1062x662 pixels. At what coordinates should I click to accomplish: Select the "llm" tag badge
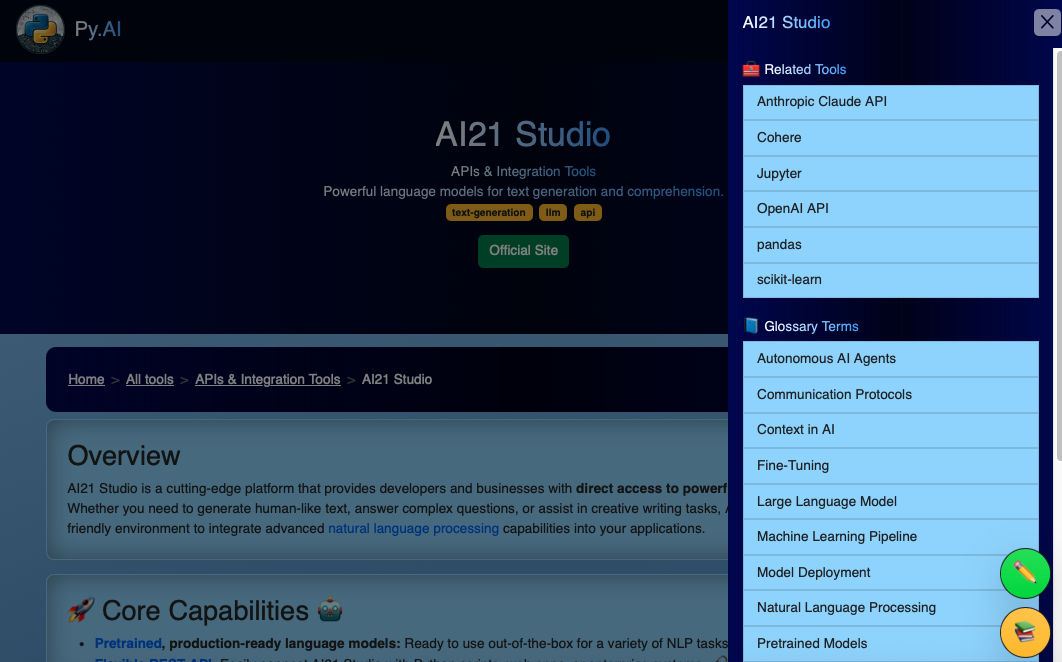click(553, 212)
